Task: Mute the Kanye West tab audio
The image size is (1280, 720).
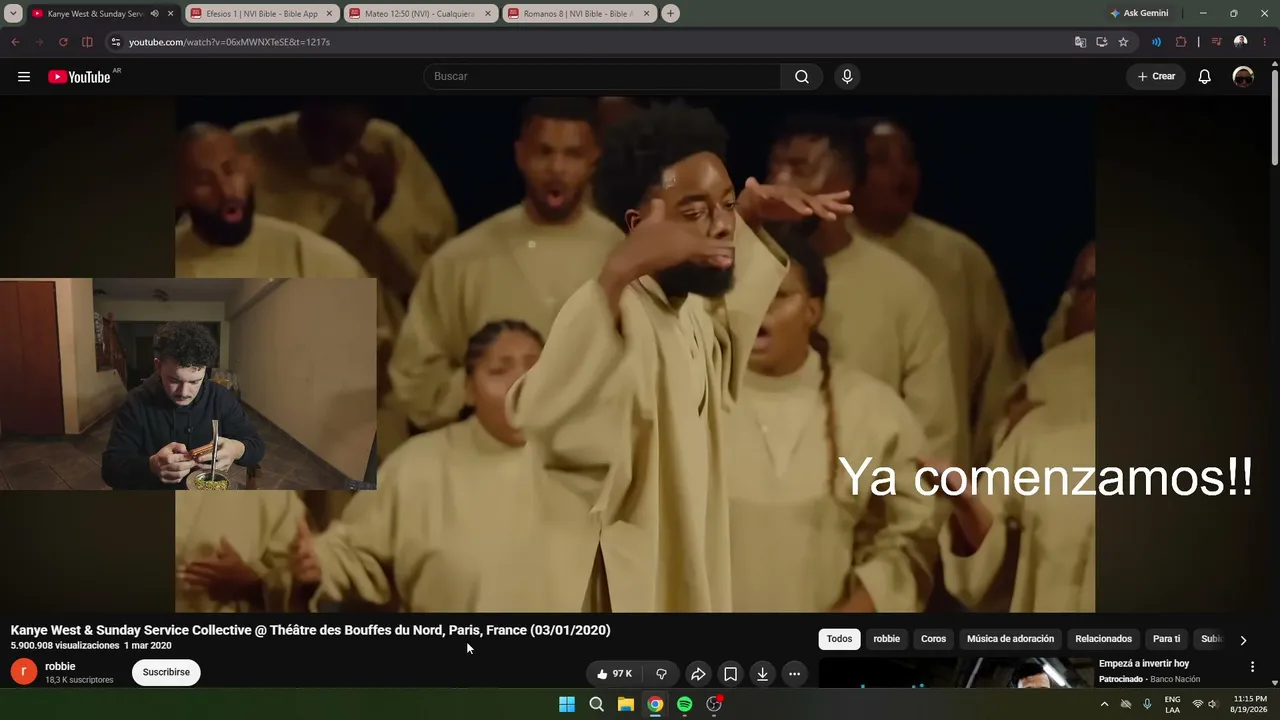Action: pos(154,14)
